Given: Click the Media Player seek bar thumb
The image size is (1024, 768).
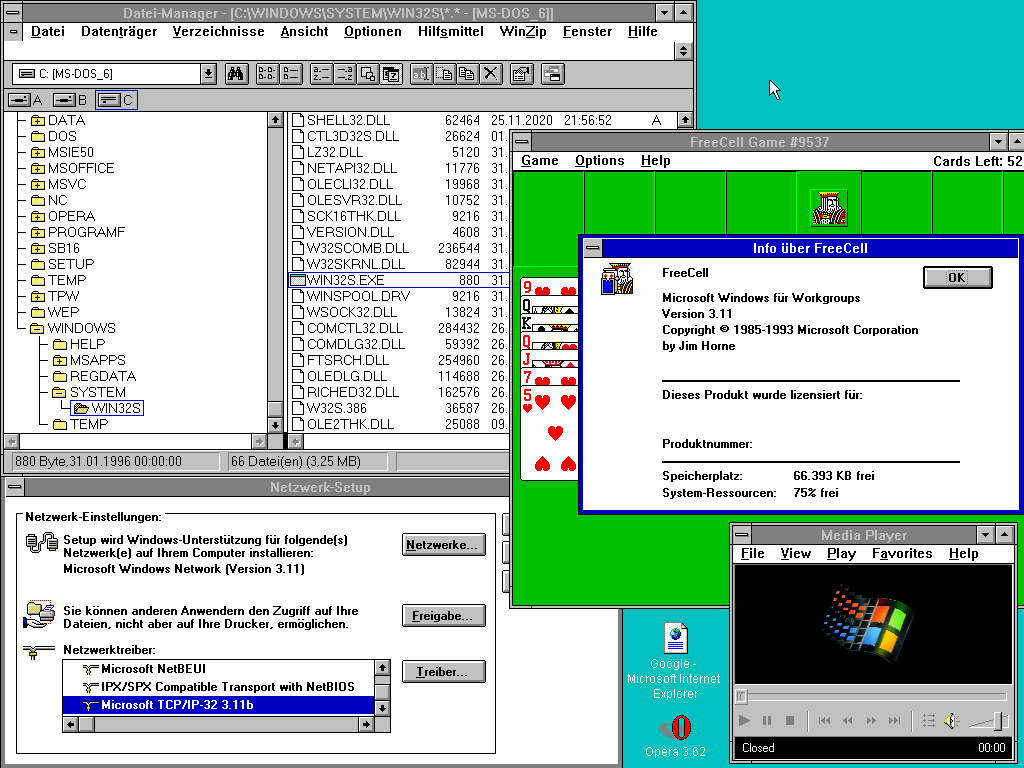Looking at the screenshot, I should point(741,696).
